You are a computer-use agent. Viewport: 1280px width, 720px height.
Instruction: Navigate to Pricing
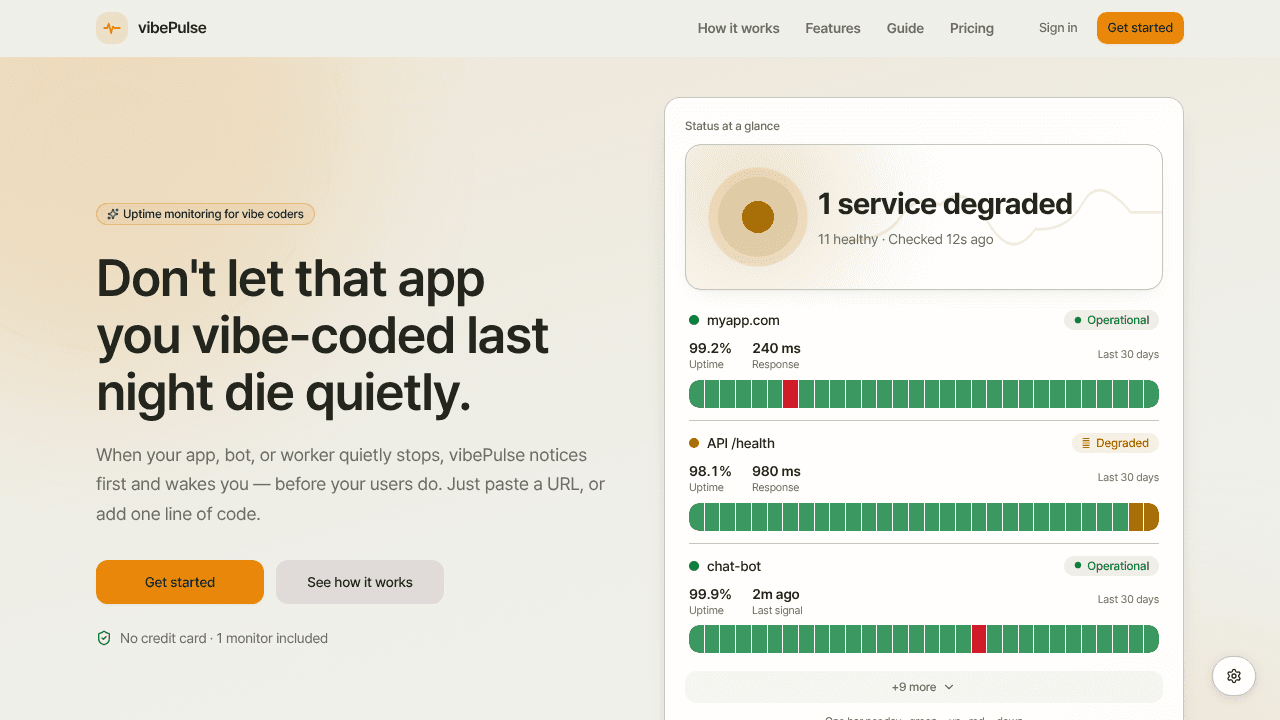click(x=972, y=28)
